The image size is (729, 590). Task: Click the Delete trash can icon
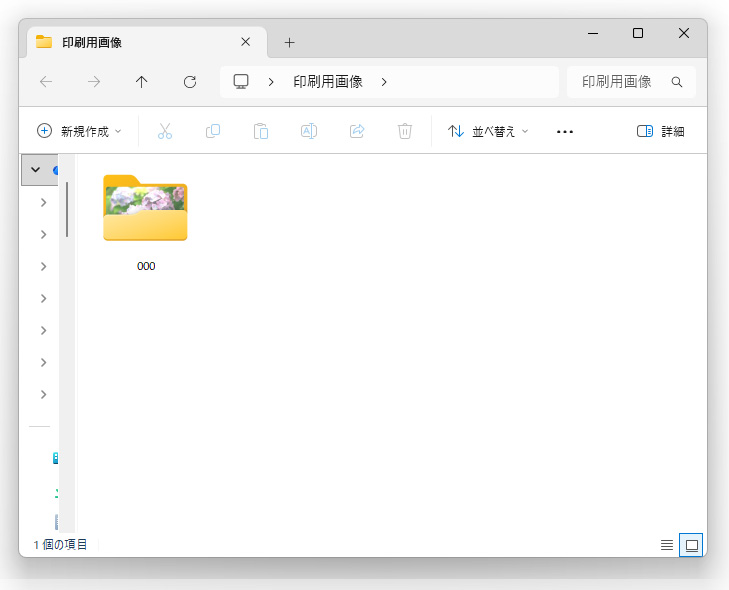pos(405,131)
